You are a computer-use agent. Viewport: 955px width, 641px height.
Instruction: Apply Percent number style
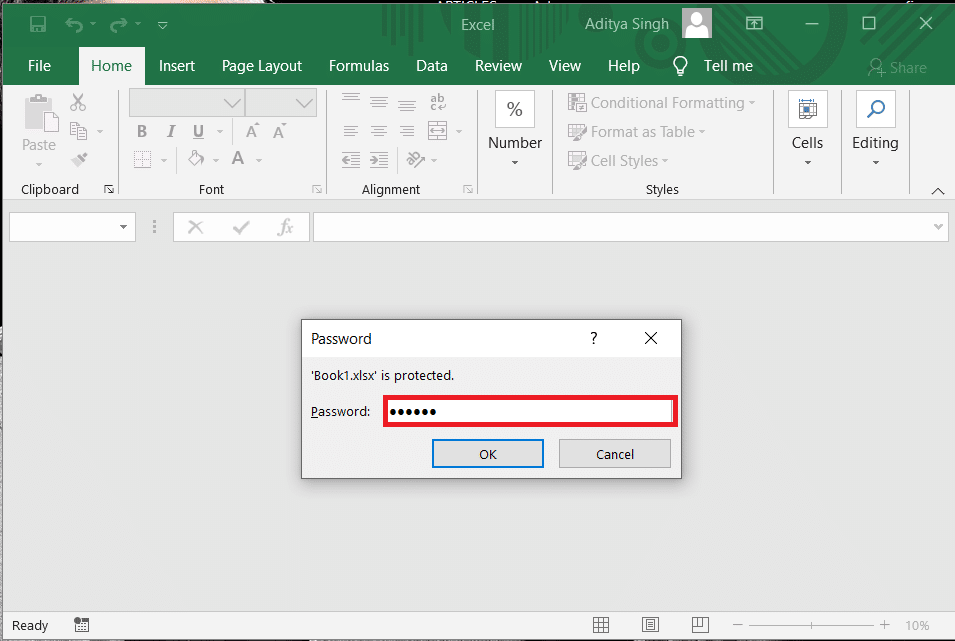pyautogui.click(x=514, y=108)
